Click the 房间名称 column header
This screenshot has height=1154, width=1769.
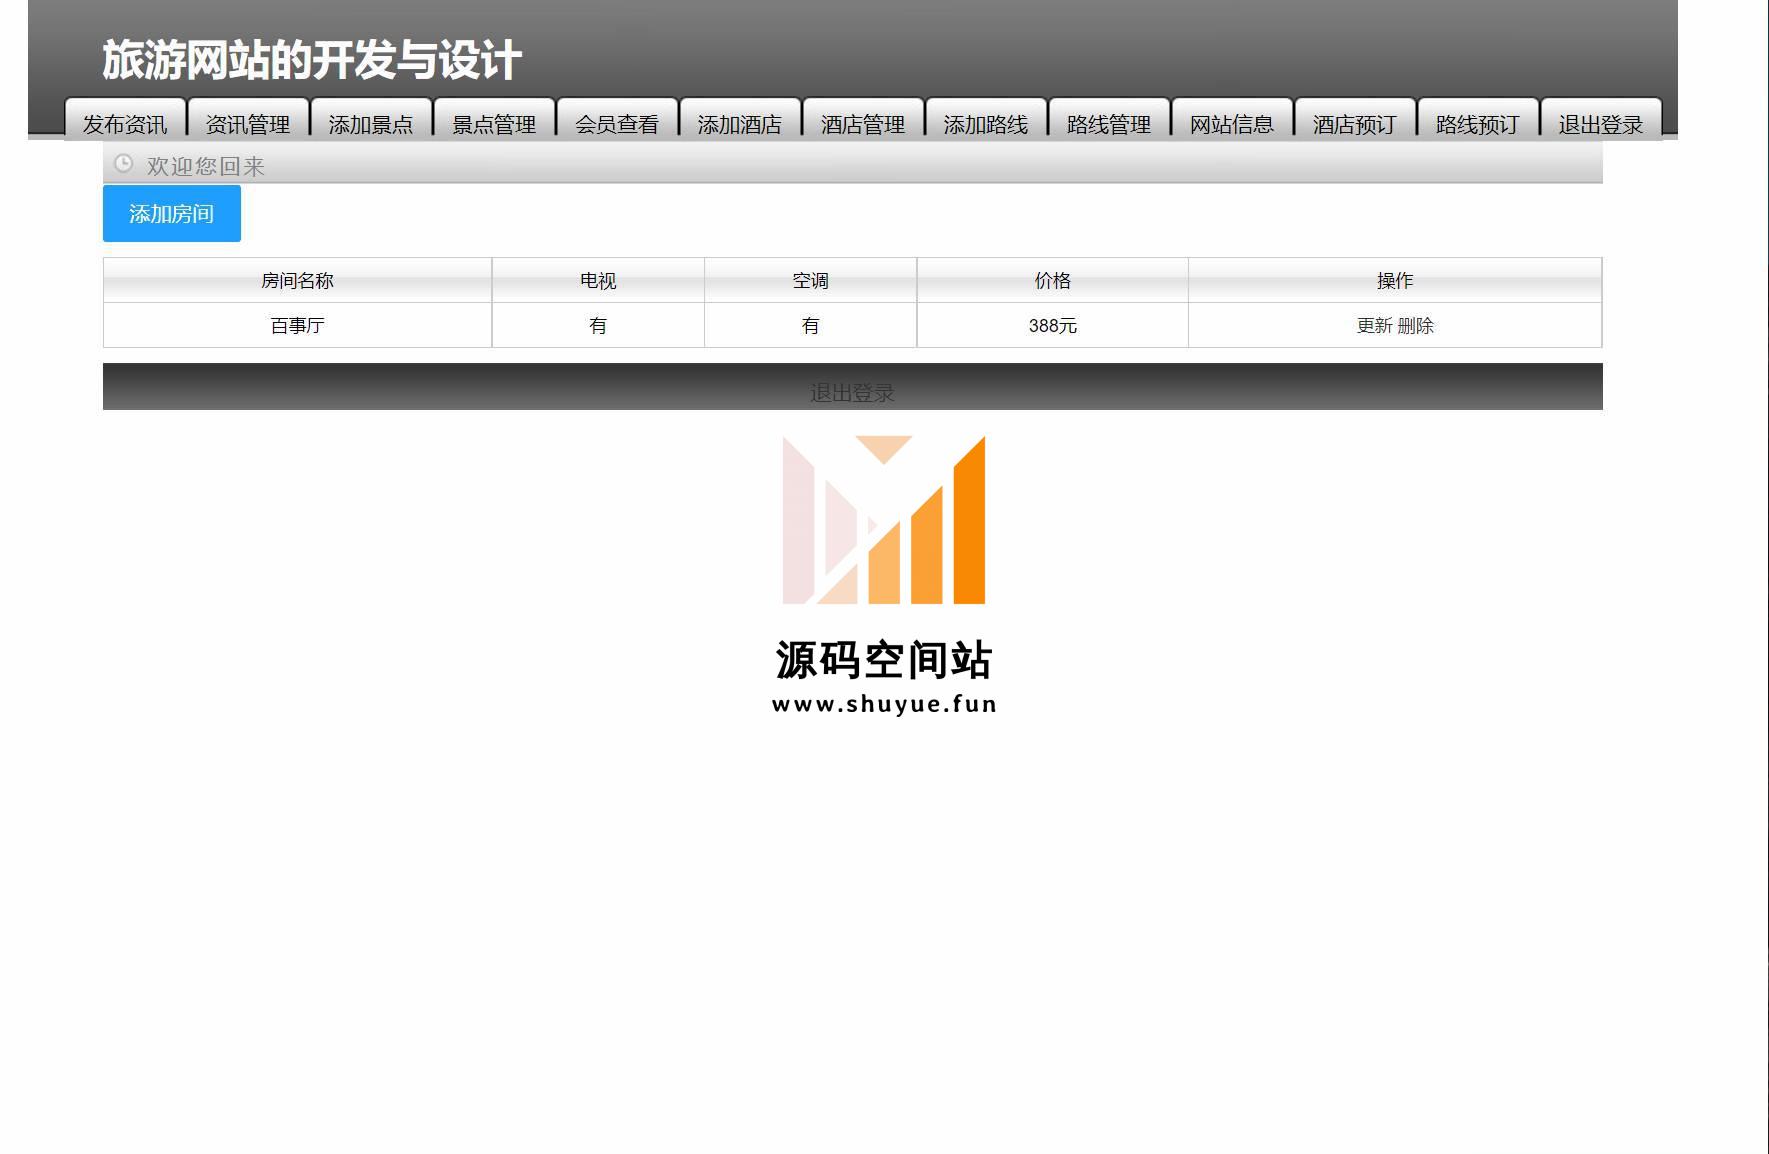point(298,281)
